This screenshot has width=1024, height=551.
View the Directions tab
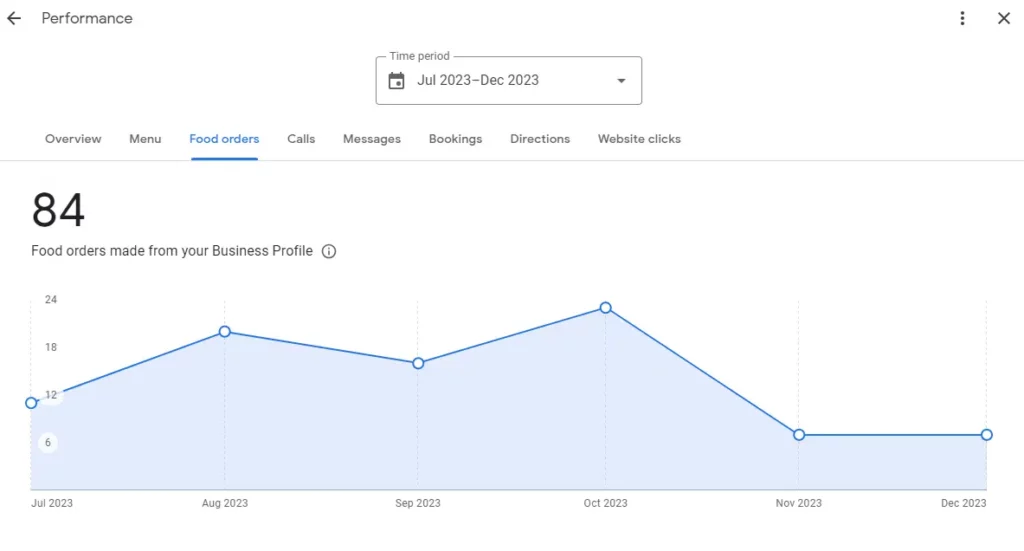[540, 139]
